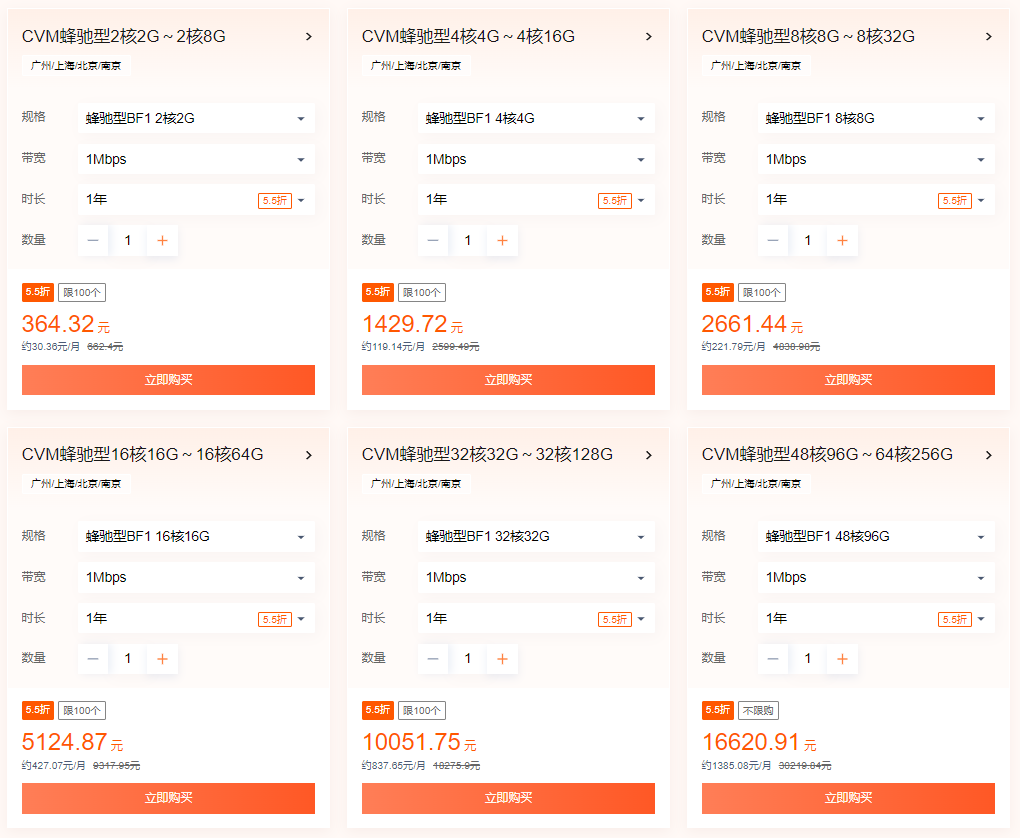Open the CVM蜂驰型16核16G~16核64G title
The image size is (1020, 838).
[142, 455]
